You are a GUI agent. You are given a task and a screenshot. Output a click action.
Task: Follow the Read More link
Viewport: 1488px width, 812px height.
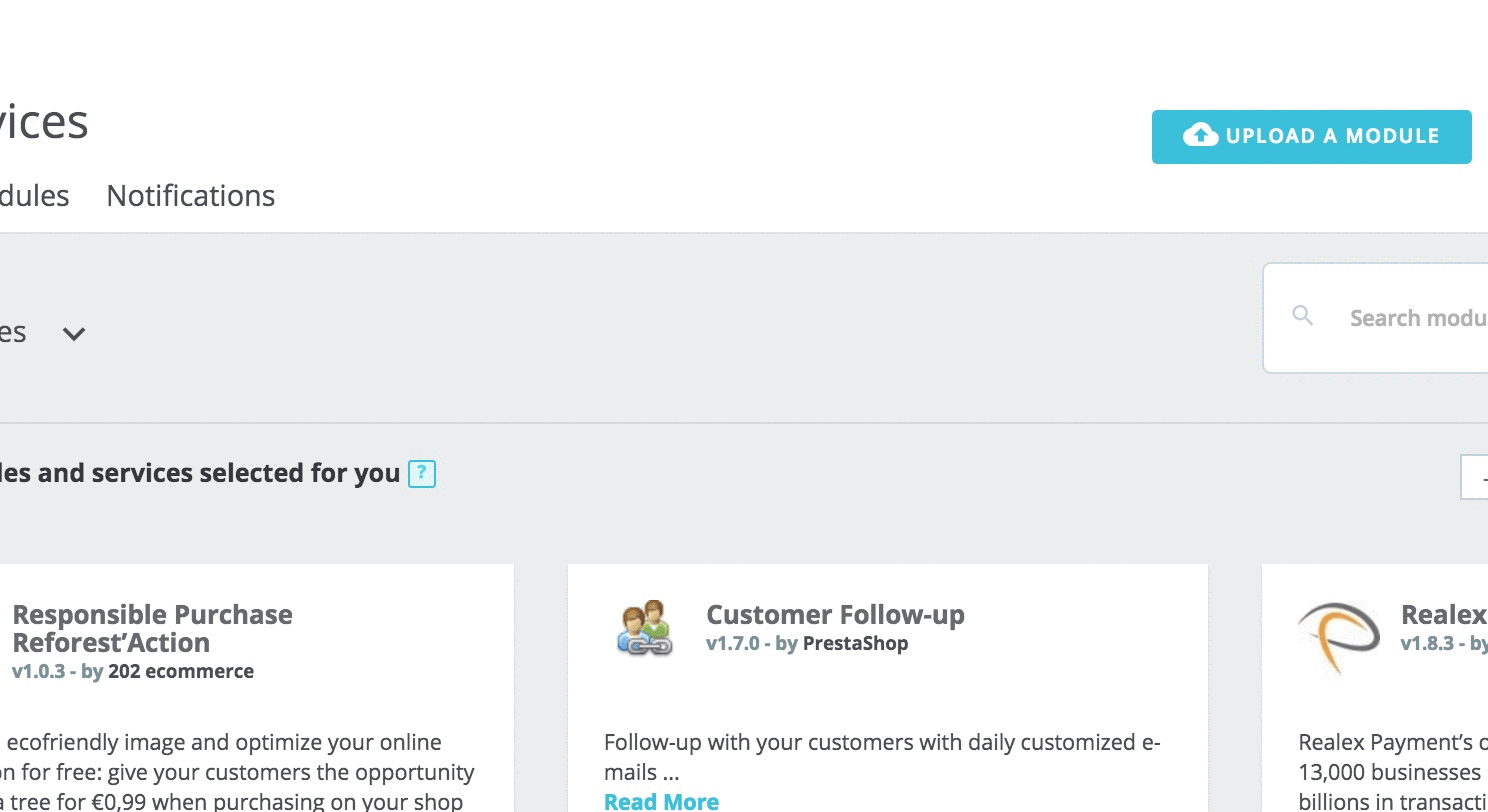coord(661,801)
